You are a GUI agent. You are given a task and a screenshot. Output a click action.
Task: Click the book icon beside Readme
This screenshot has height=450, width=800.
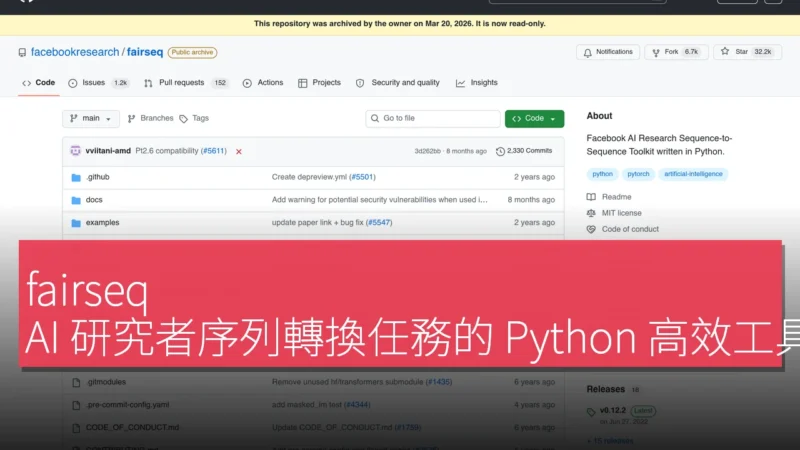point(591,197)
